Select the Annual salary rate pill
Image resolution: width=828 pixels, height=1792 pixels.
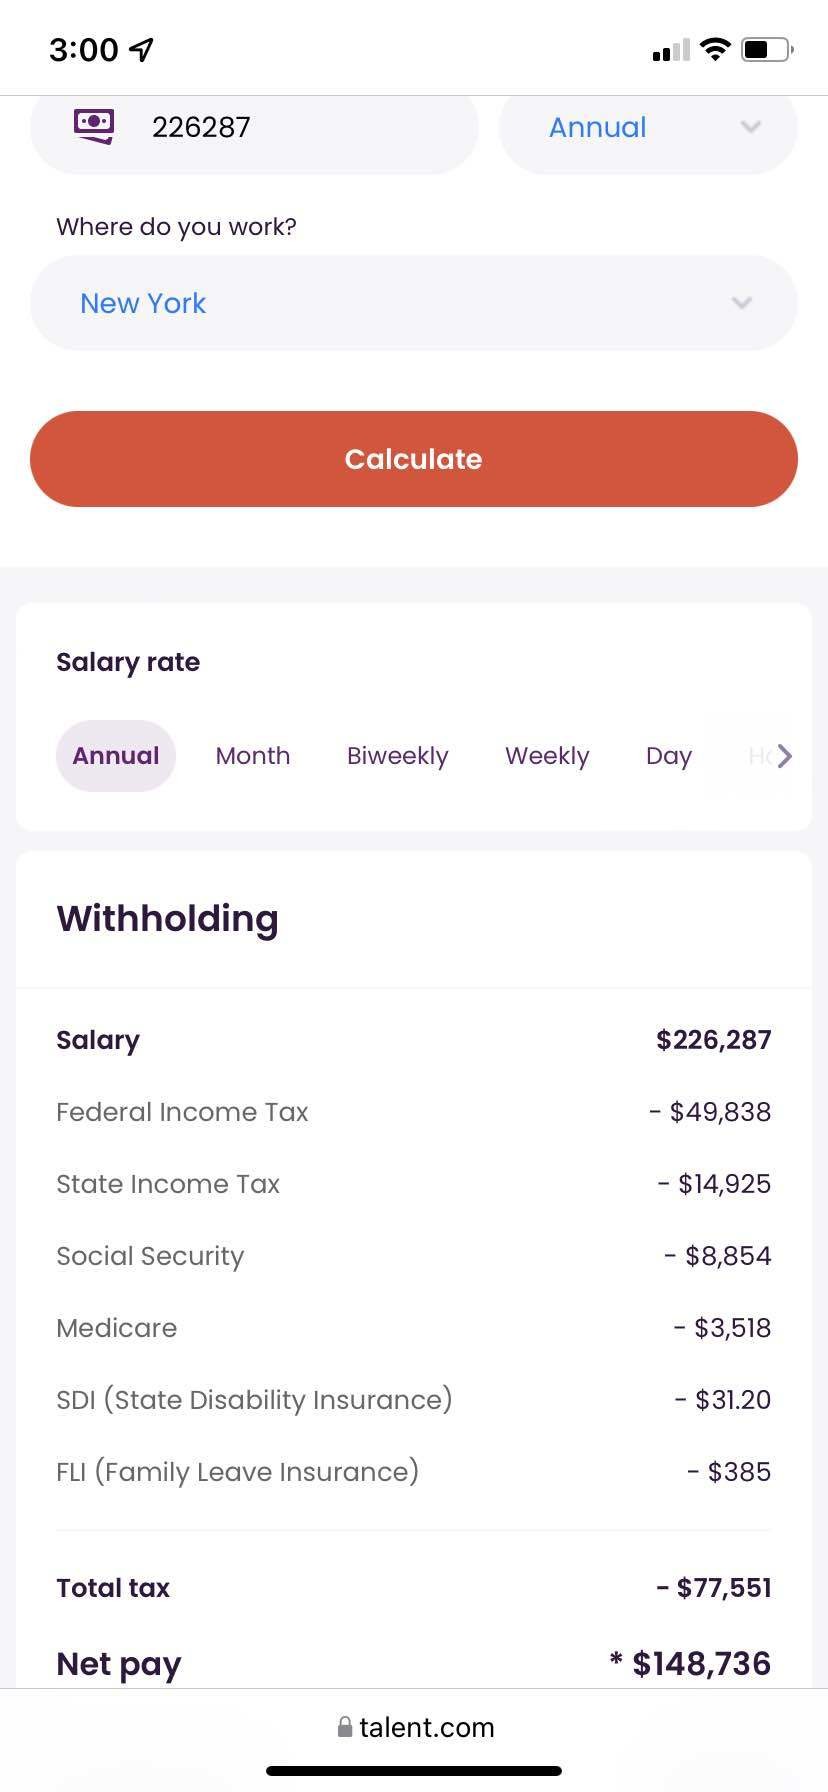115,756
